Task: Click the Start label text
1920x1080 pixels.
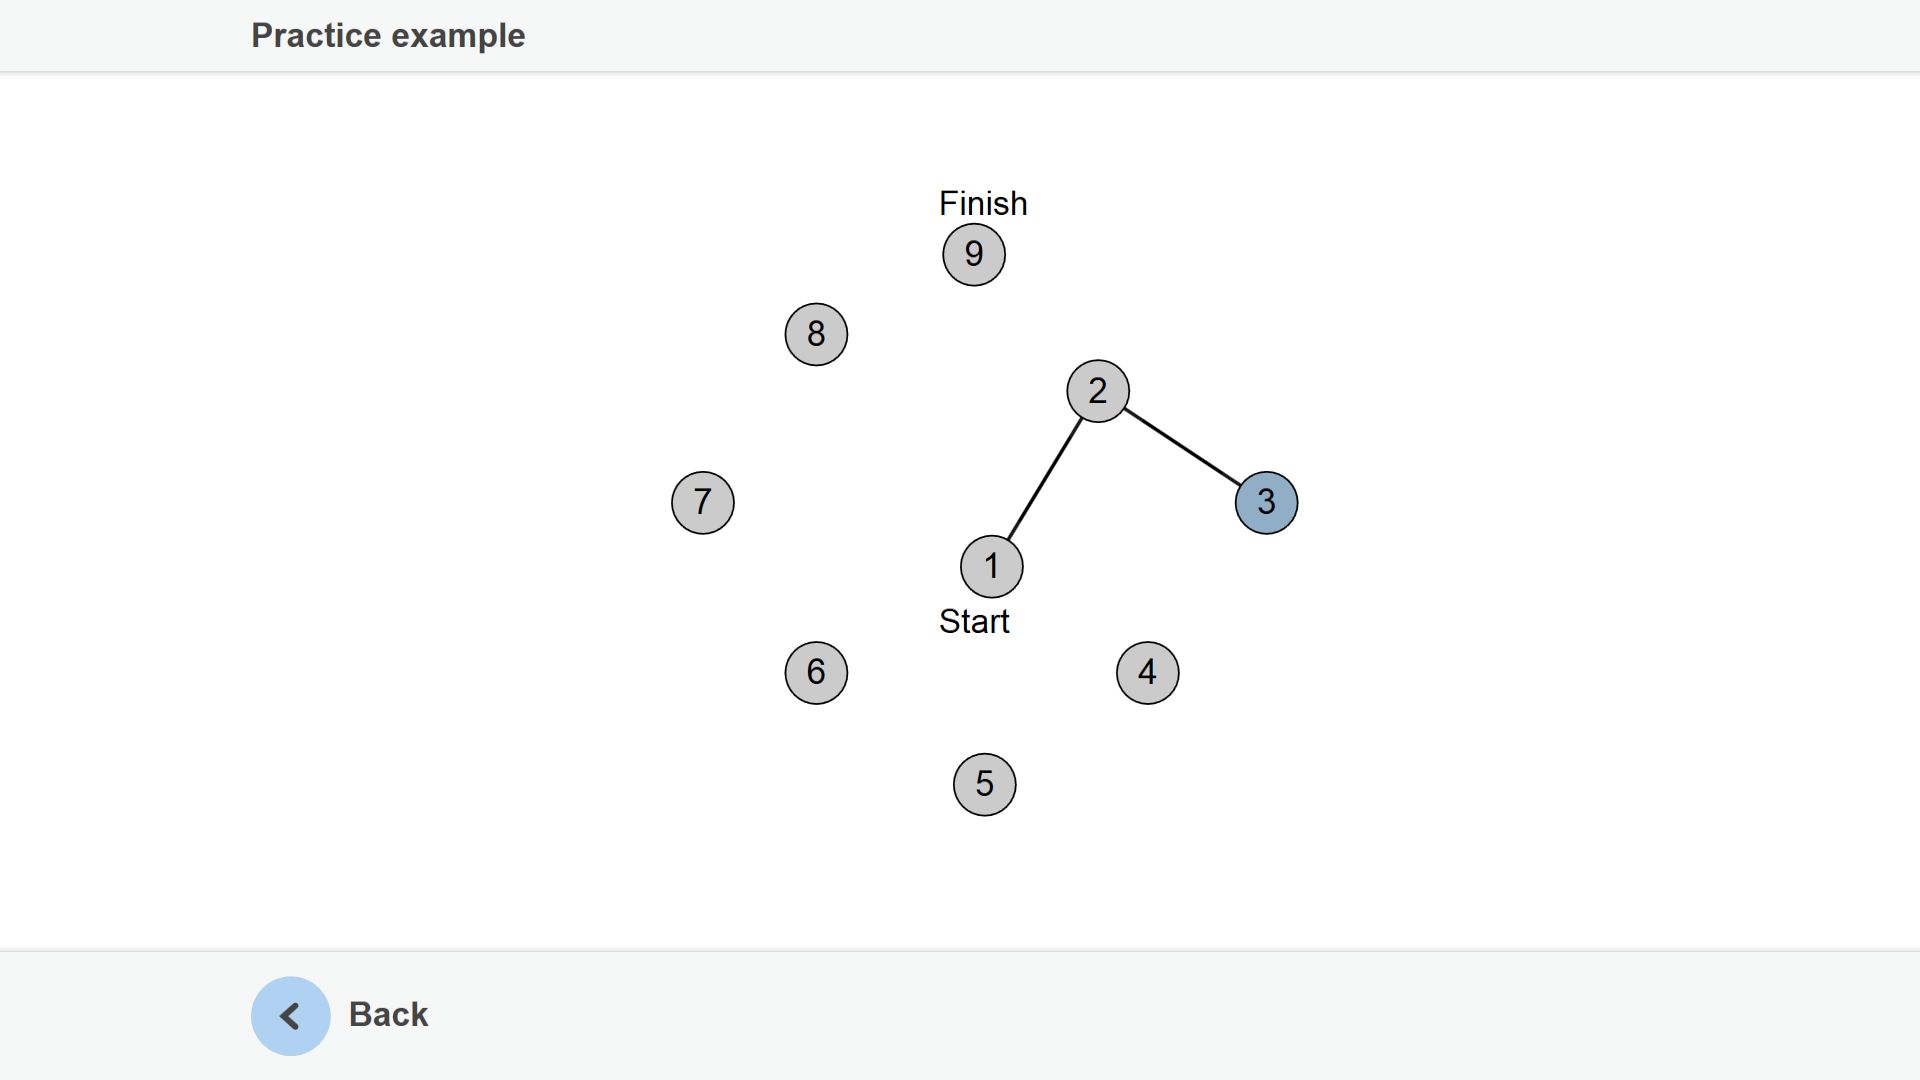Action: pos(974,622)
